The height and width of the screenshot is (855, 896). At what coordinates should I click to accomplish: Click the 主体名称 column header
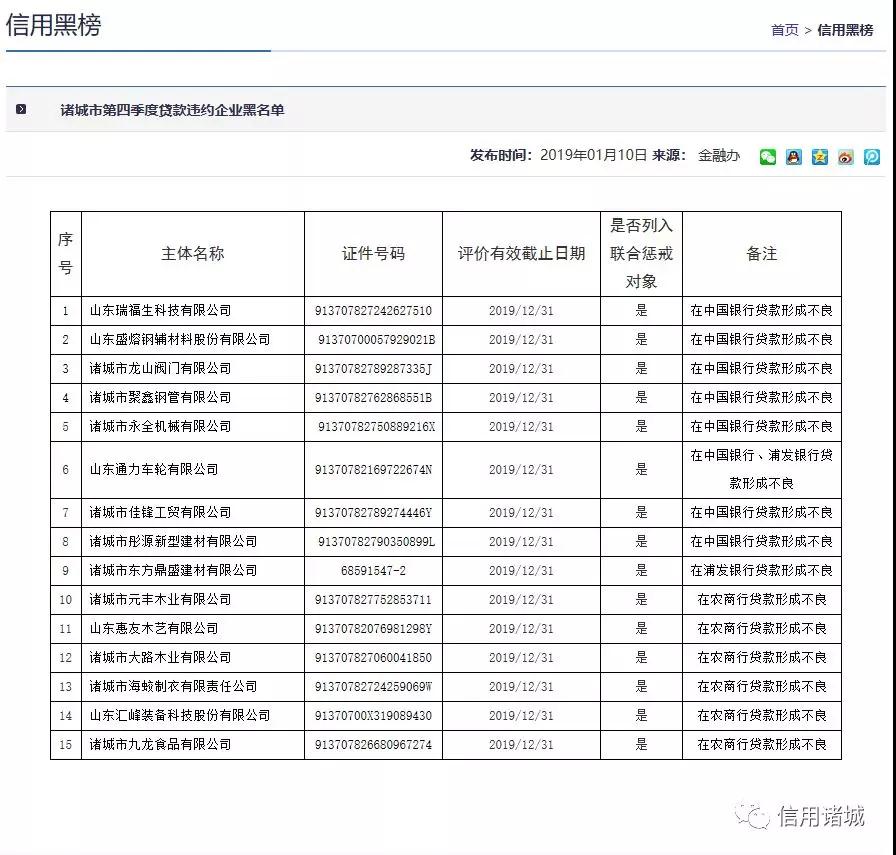[192, 253]
